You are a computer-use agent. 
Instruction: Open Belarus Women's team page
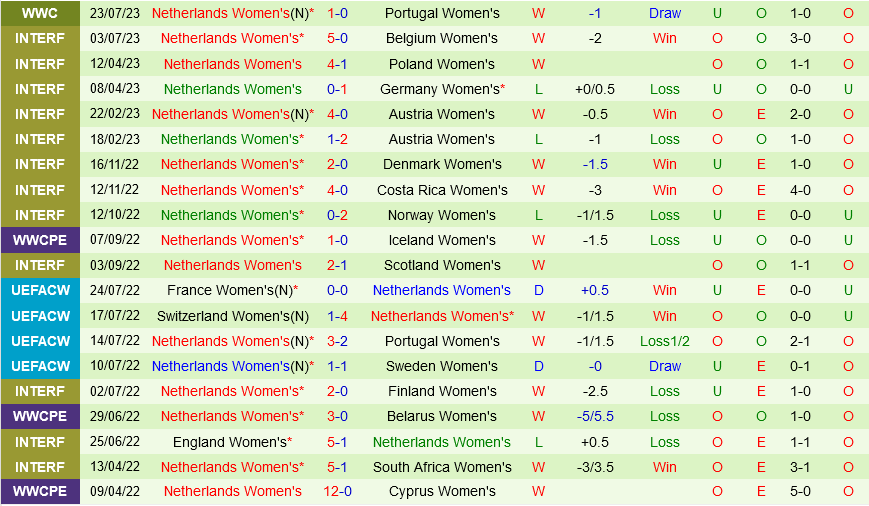tap(441, 416)
